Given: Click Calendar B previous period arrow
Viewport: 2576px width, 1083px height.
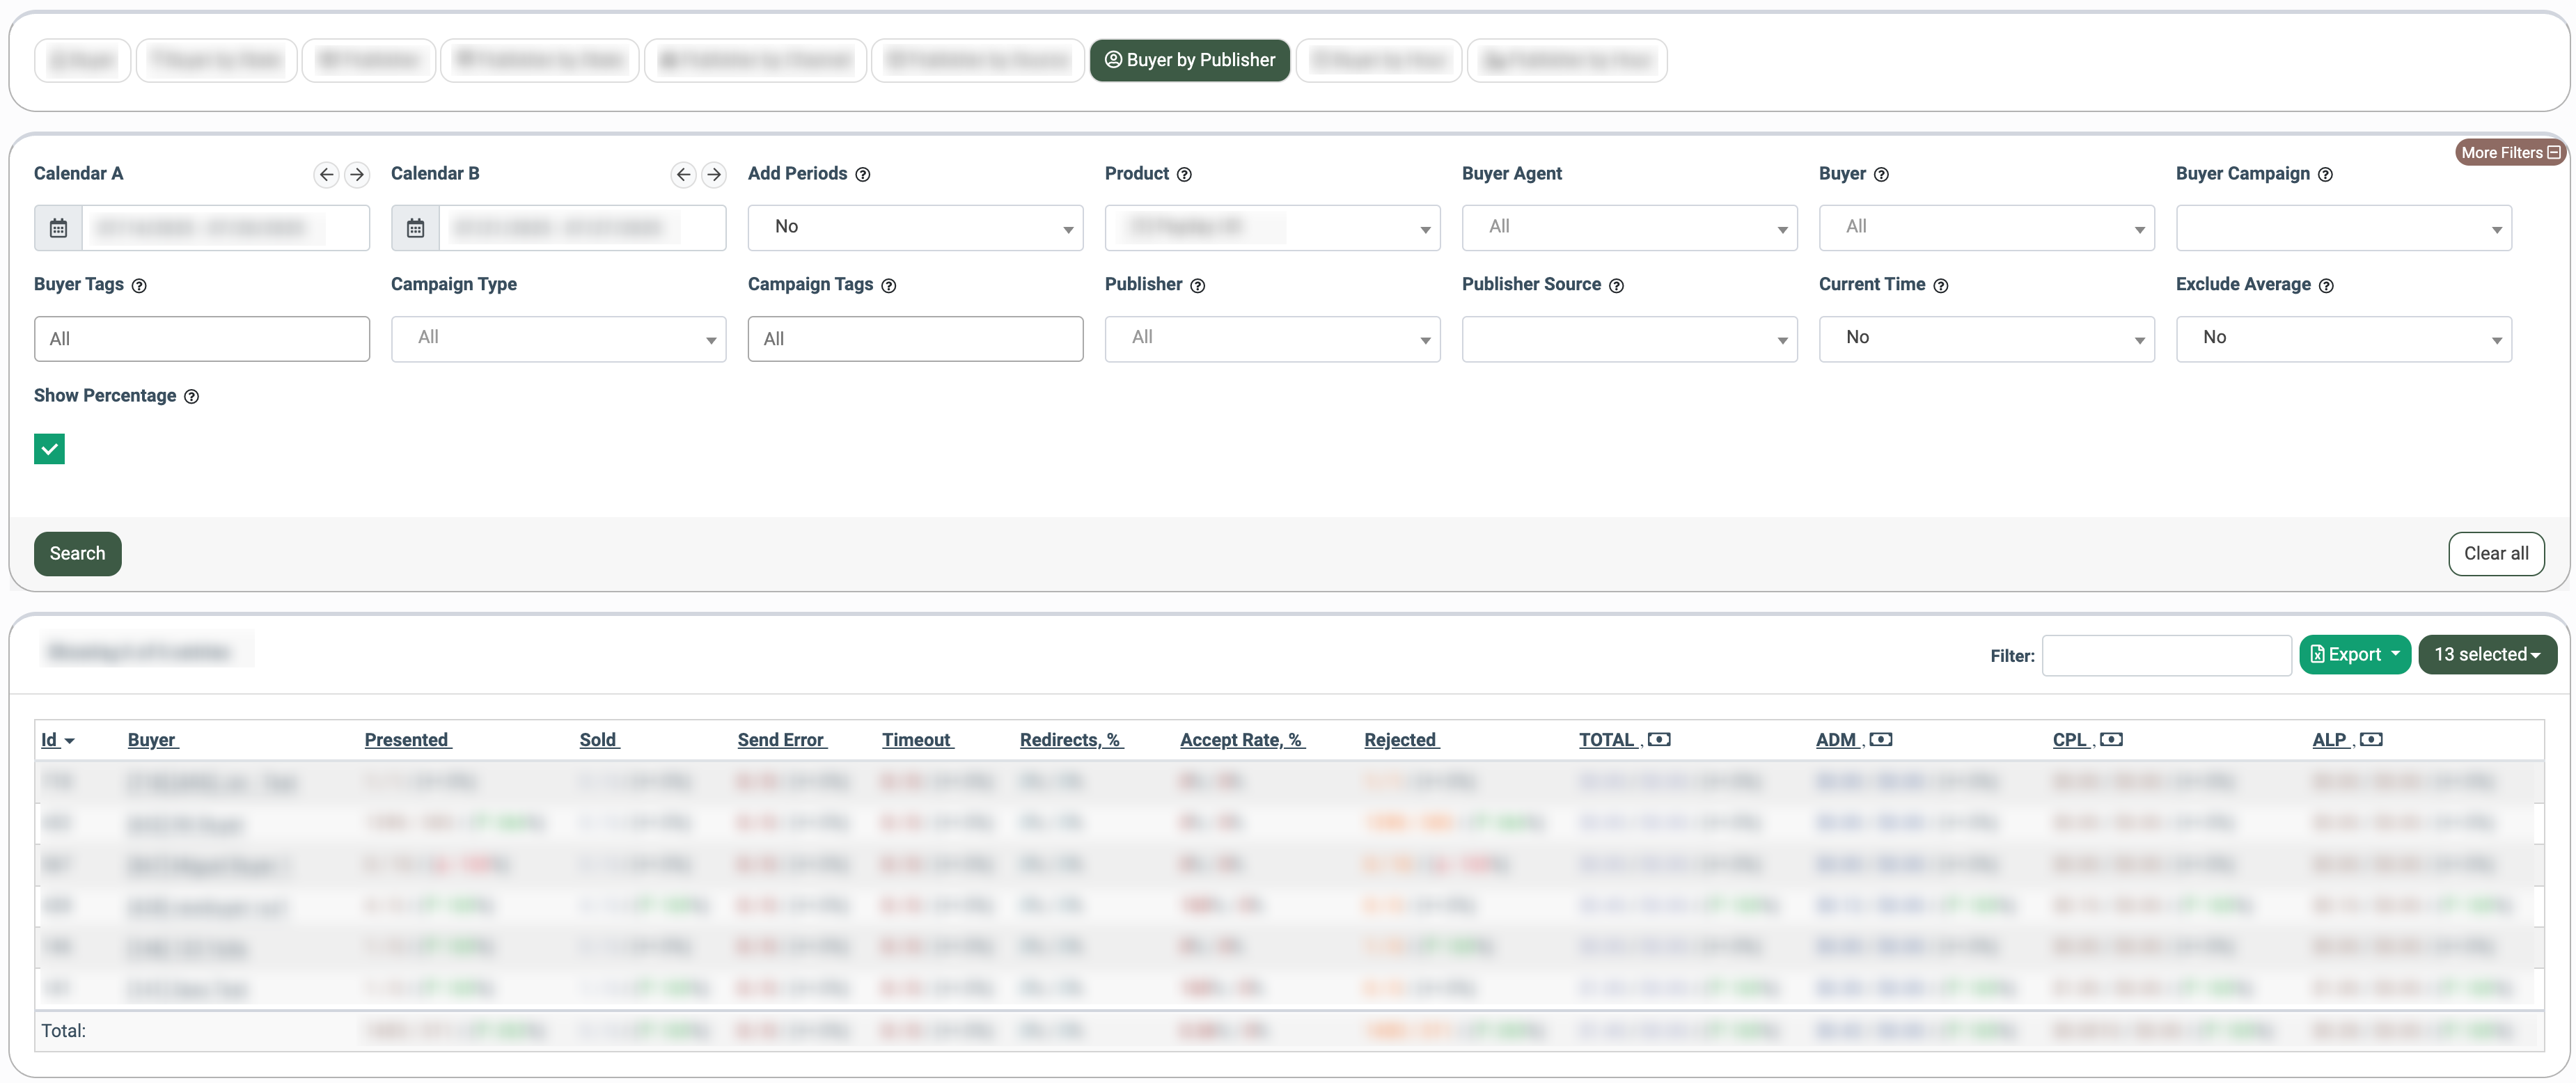Looking at the screenshot, I should (683, 174).
